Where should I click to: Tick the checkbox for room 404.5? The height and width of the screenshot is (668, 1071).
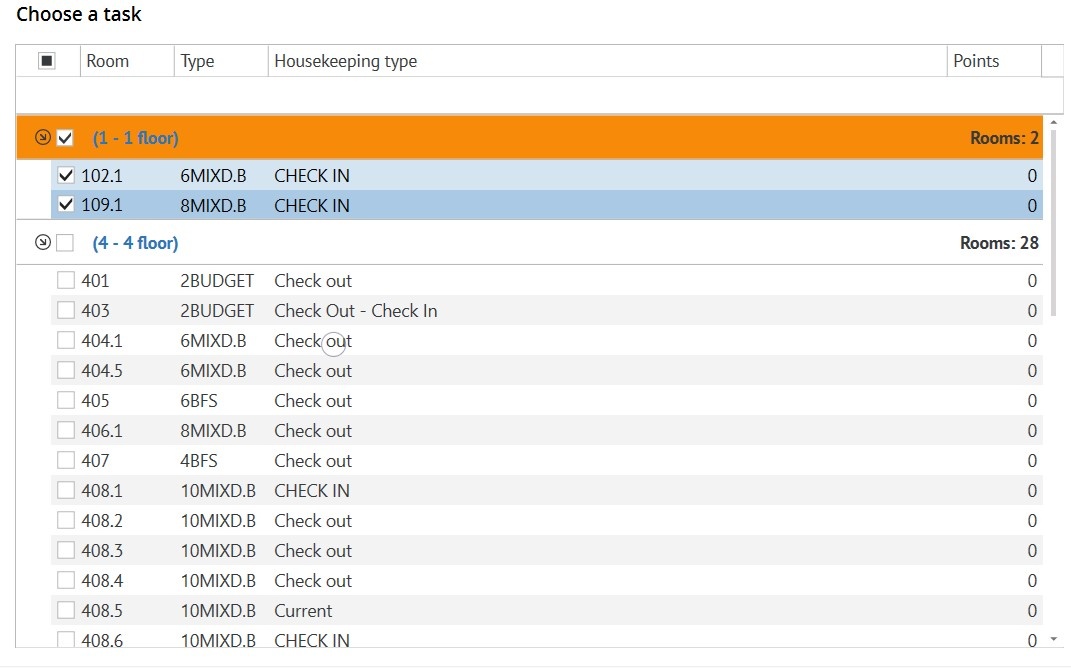[x=66, y=370]
